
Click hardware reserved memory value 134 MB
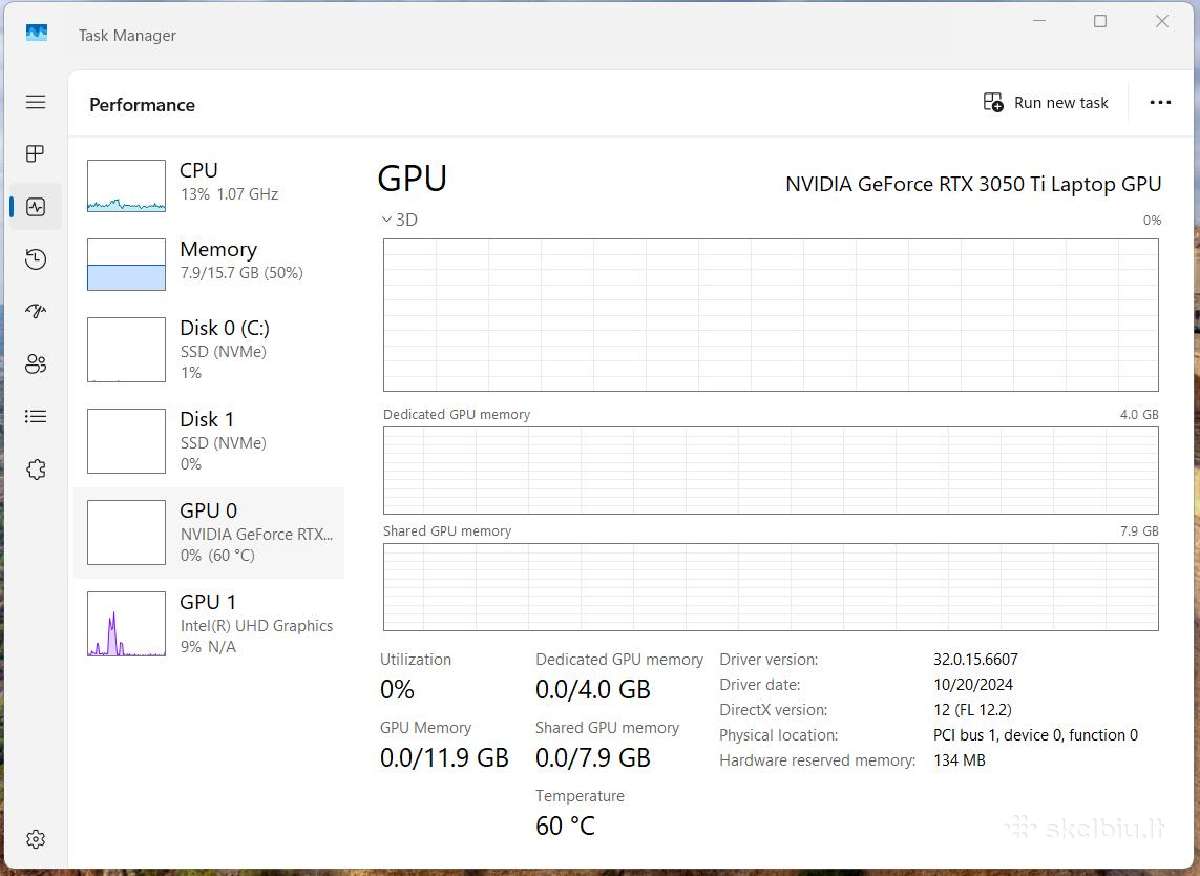(959, 760)
